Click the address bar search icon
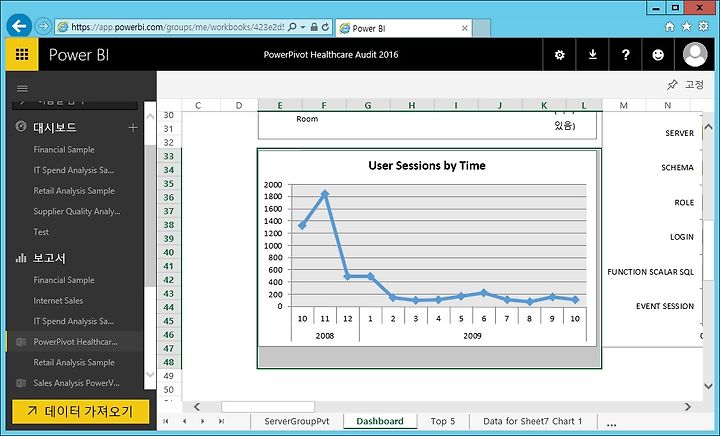Image resolution: width=720 pixels, height=436 pixels. click(292, 27)
